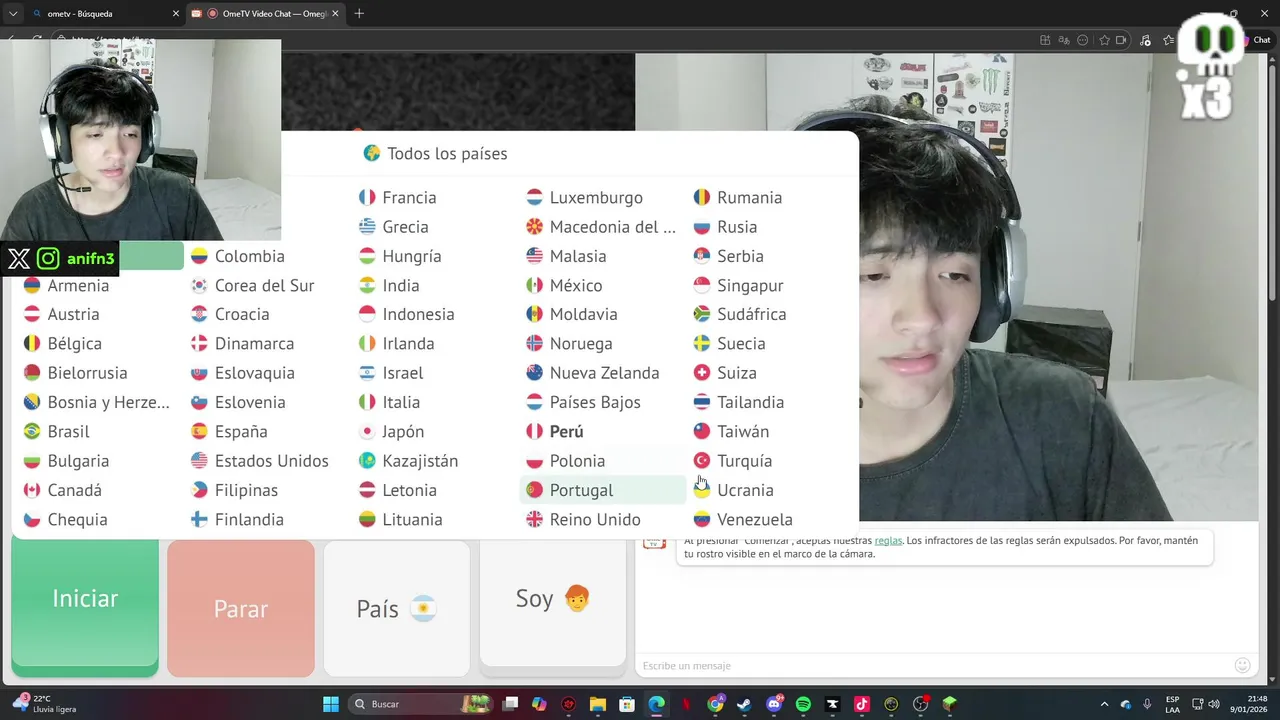This screenshot has width=1280, height=720.
Task: Choose Kazajistán country entry
Action: point(408,461)
